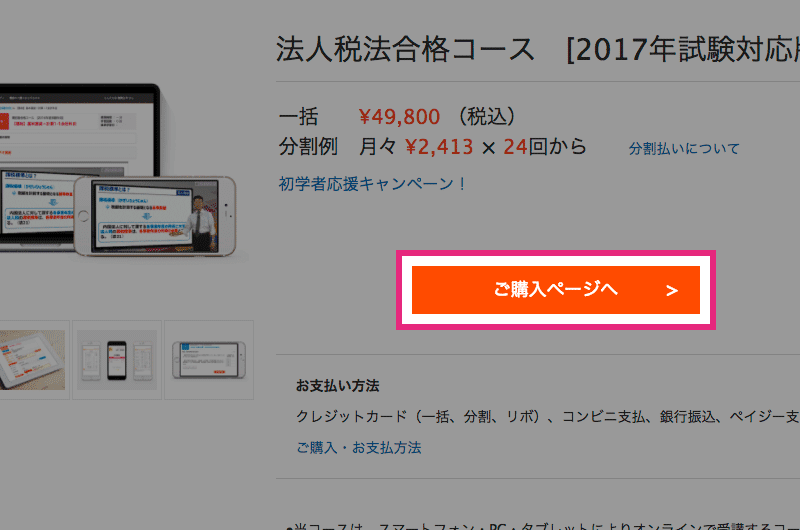Click the （税込） tax-included label

[x=487, y=117]
